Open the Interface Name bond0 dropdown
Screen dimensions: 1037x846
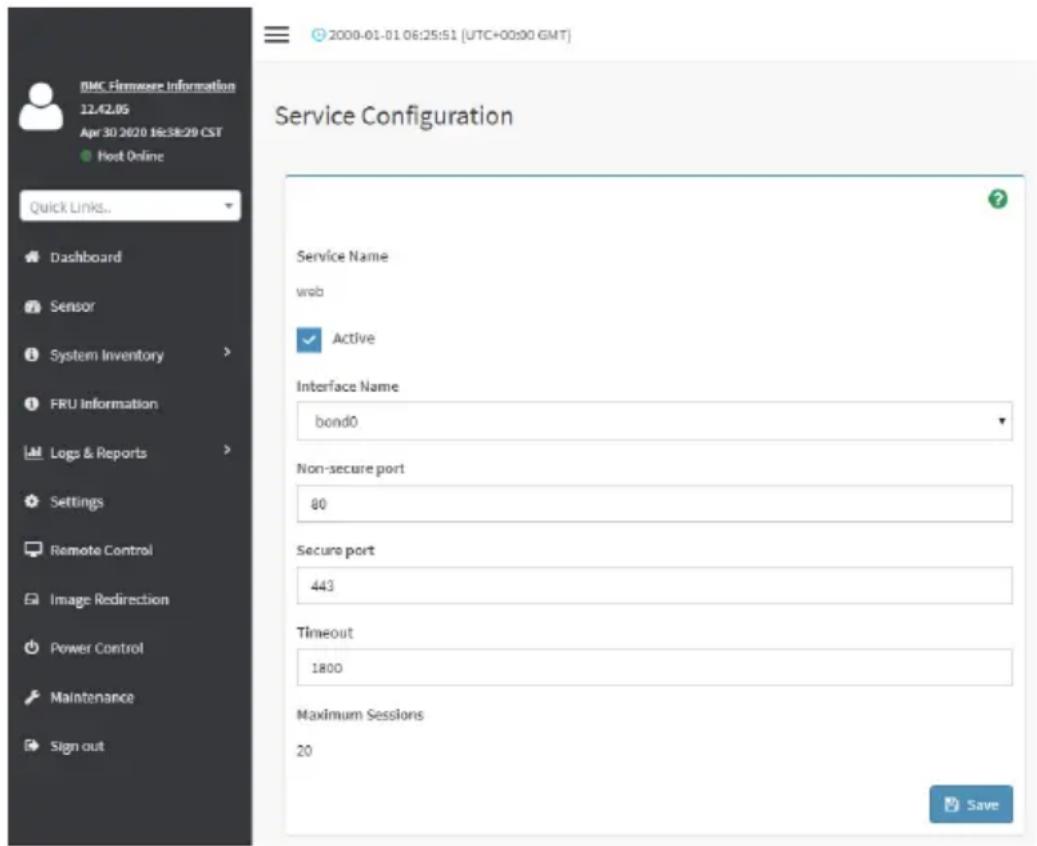coord(654,421)
